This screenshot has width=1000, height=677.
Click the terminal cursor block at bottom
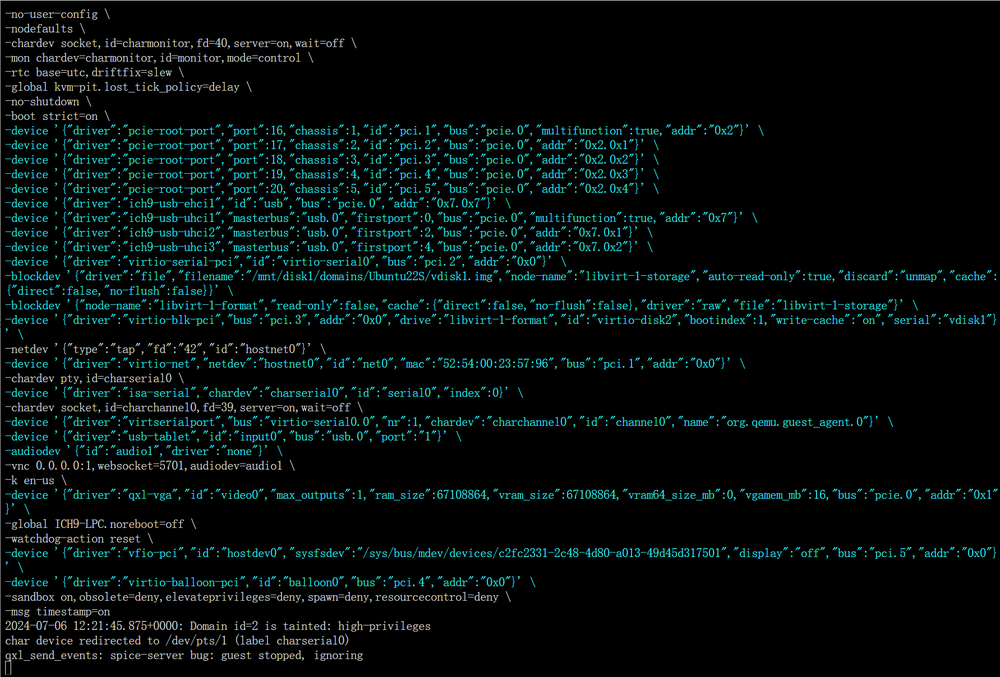8,669
